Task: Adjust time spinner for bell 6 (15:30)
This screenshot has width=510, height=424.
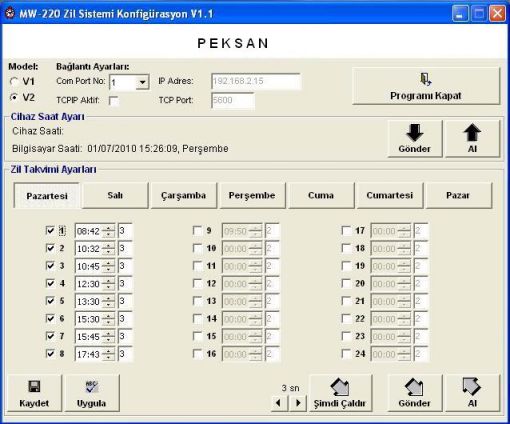Action: (109, 319)
